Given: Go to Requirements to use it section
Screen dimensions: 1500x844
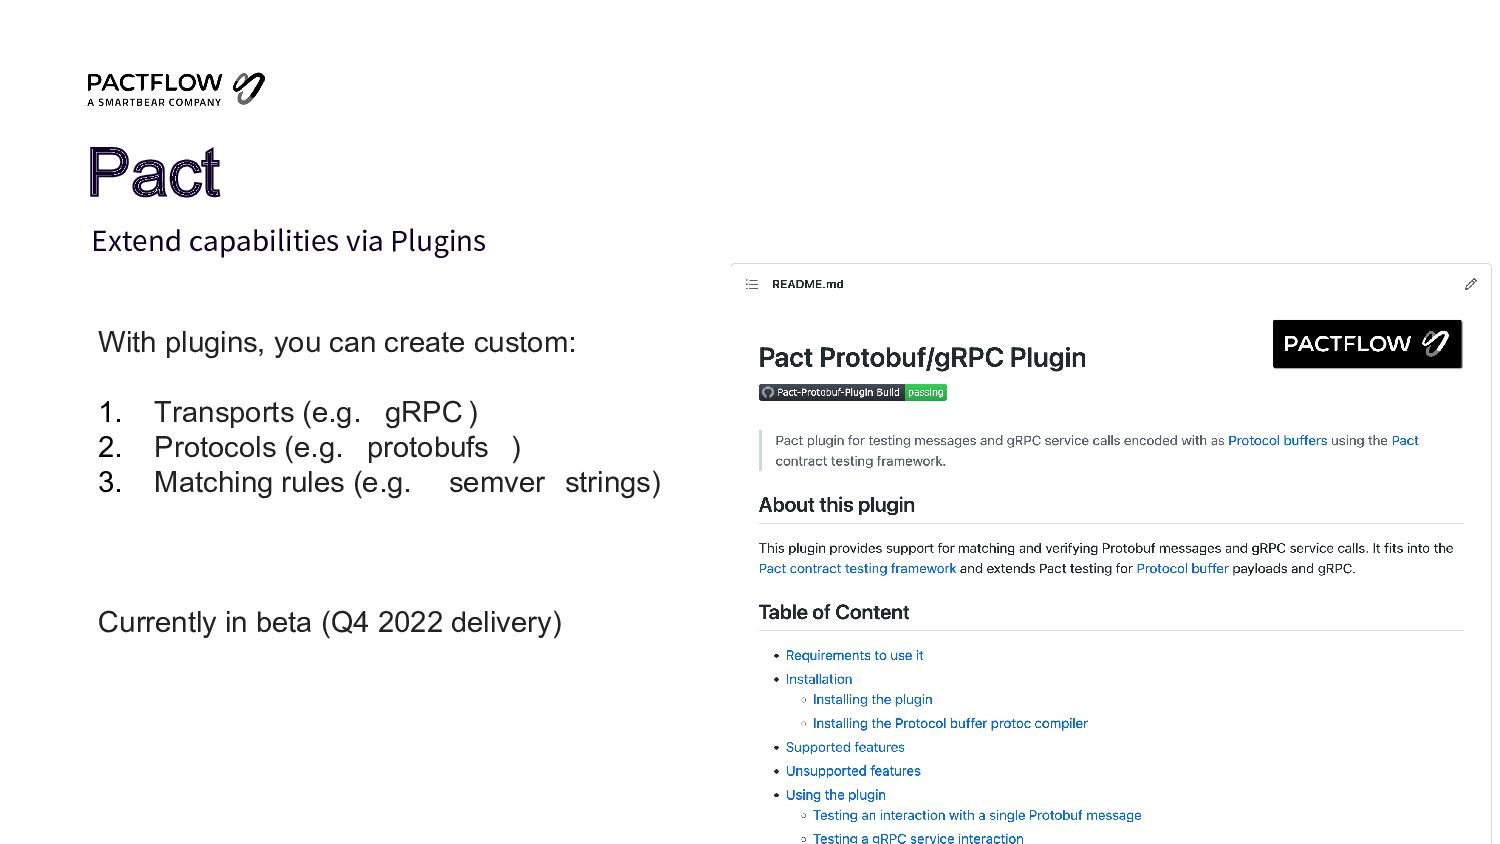Looking at the screenshot, I should (854, 656).
